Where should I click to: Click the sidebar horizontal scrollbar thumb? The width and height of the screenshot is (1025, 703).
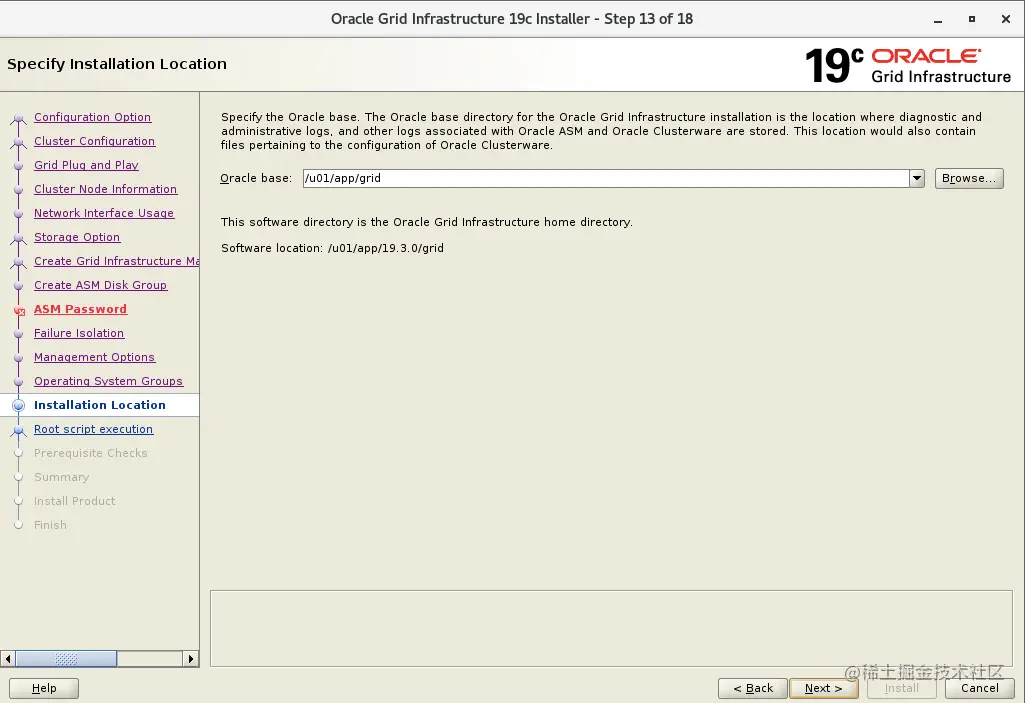66,659
